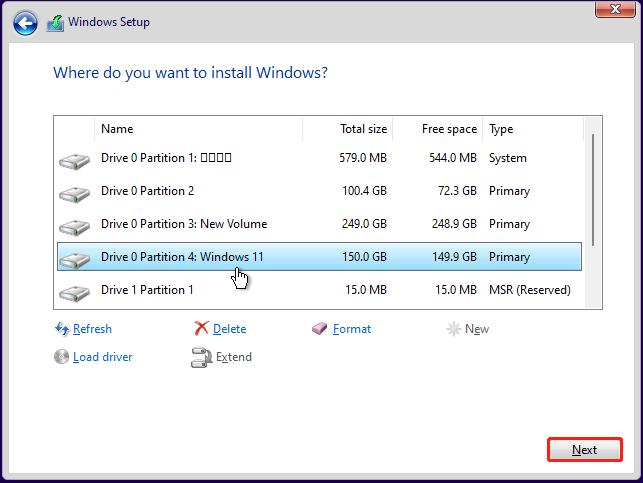The image size is (643, 483).
Task: Click the red X Delete icon
Action: (x=201, y=328)
